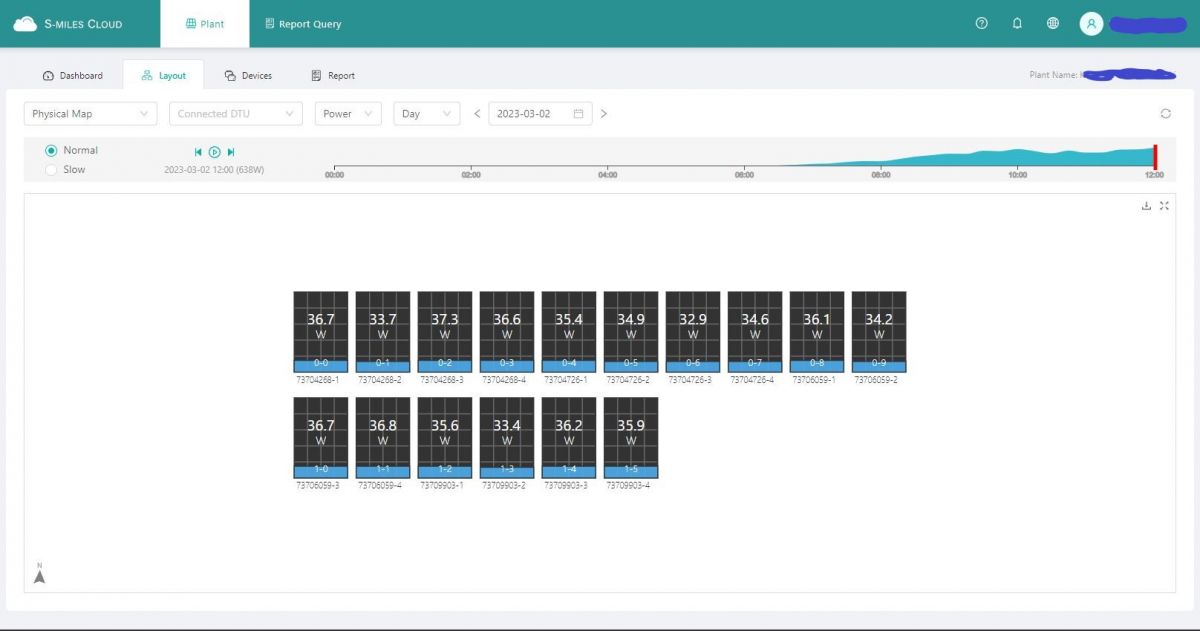Screen dimensions: 1200x631
Task: Select solar panel 1-5 showing 35.9 W
Action: (631, 438)
